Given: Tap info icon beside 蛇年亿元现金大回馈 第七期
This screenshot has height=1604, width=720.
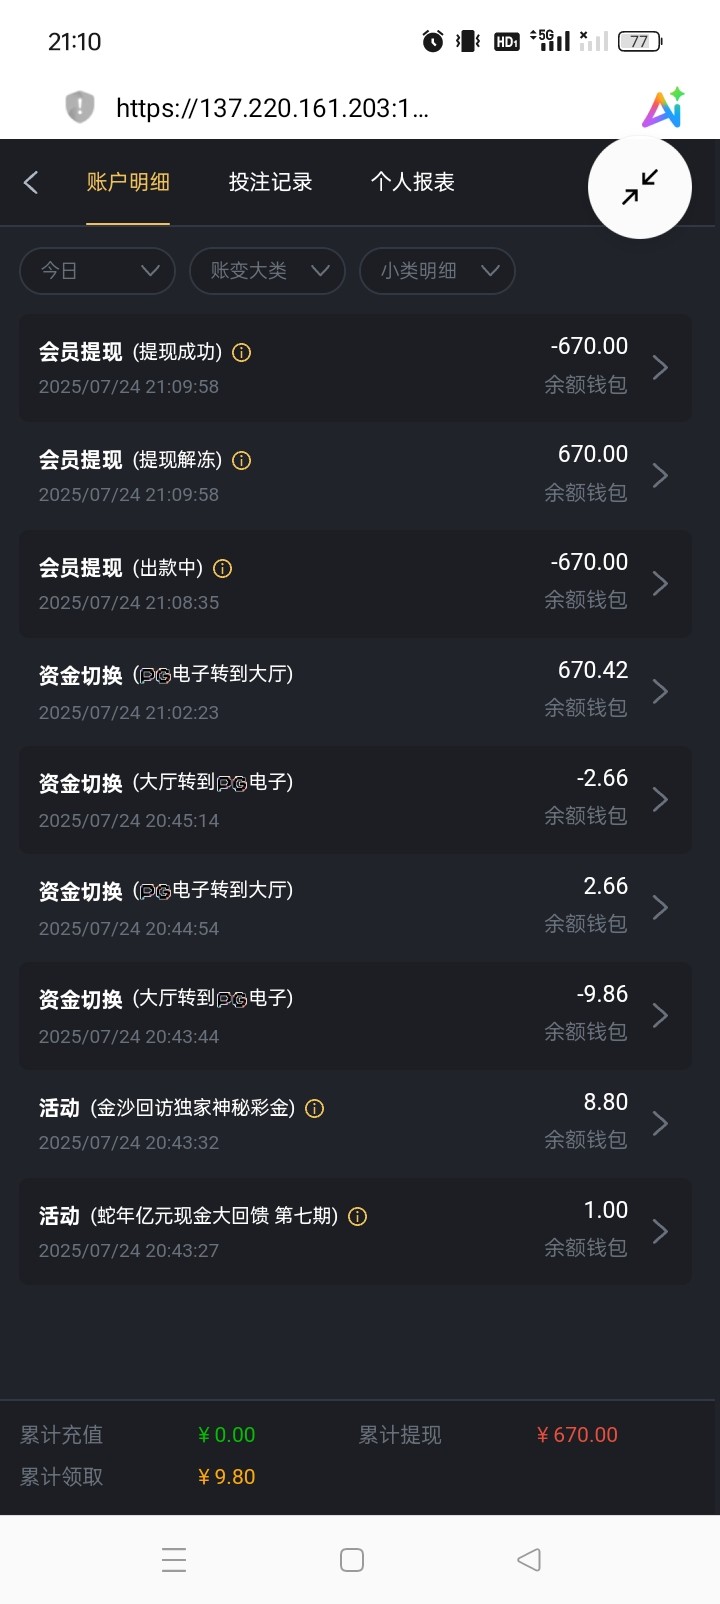Looking at the screenshot, I should [358, 1216].
